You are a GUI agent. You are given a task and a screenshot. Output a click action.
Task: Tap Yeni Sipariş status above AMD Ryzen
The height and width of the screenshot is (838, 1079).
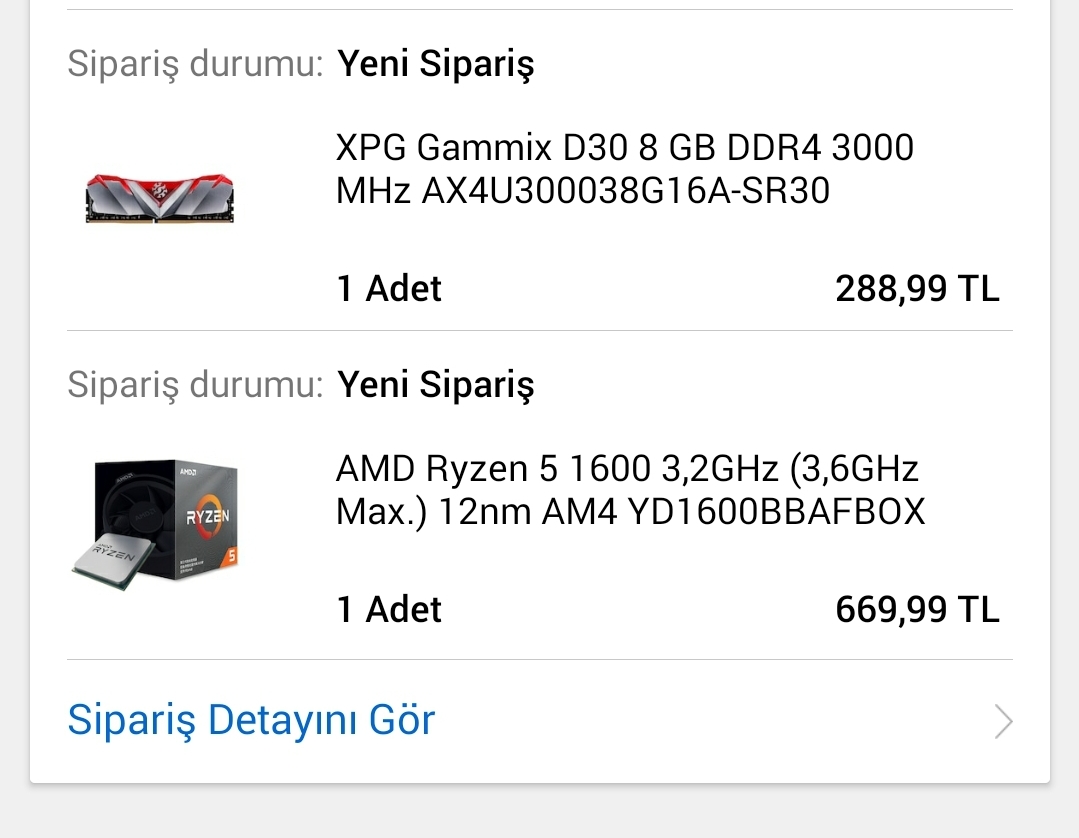(x=436, y=385)
